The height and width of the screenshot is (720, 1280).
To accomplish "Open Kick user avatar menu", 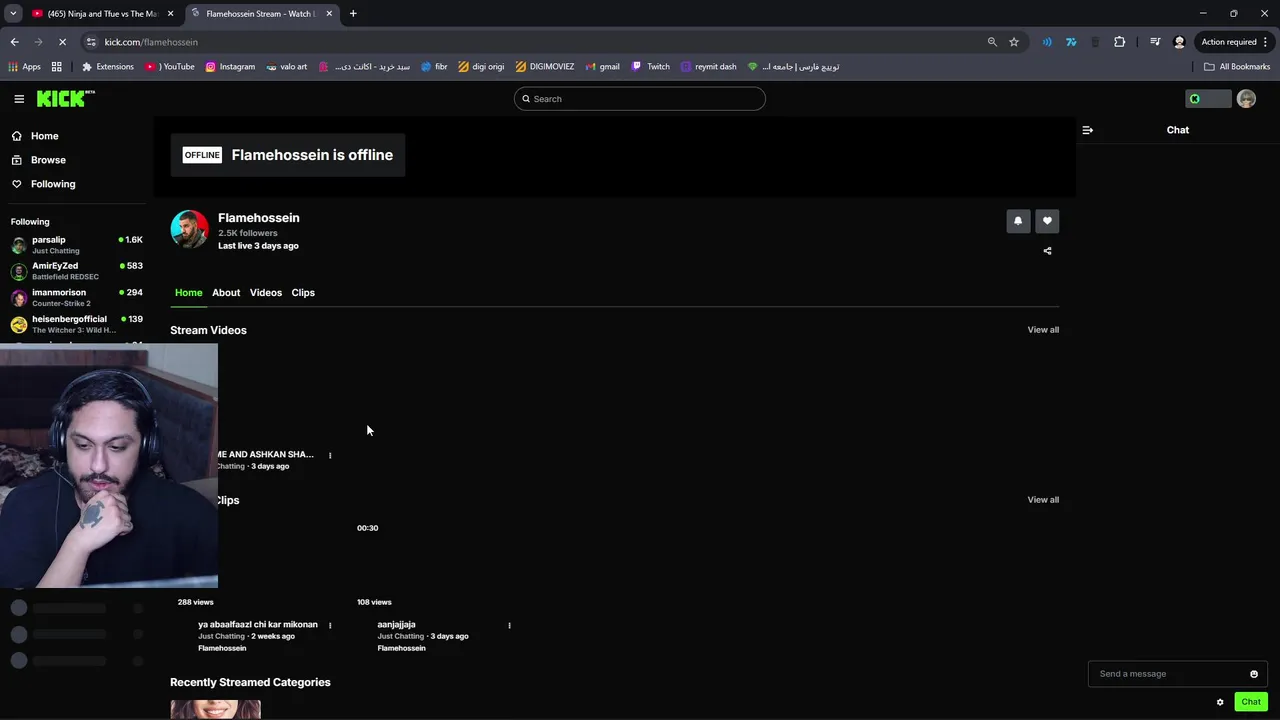I will [x=1246, y=99].
